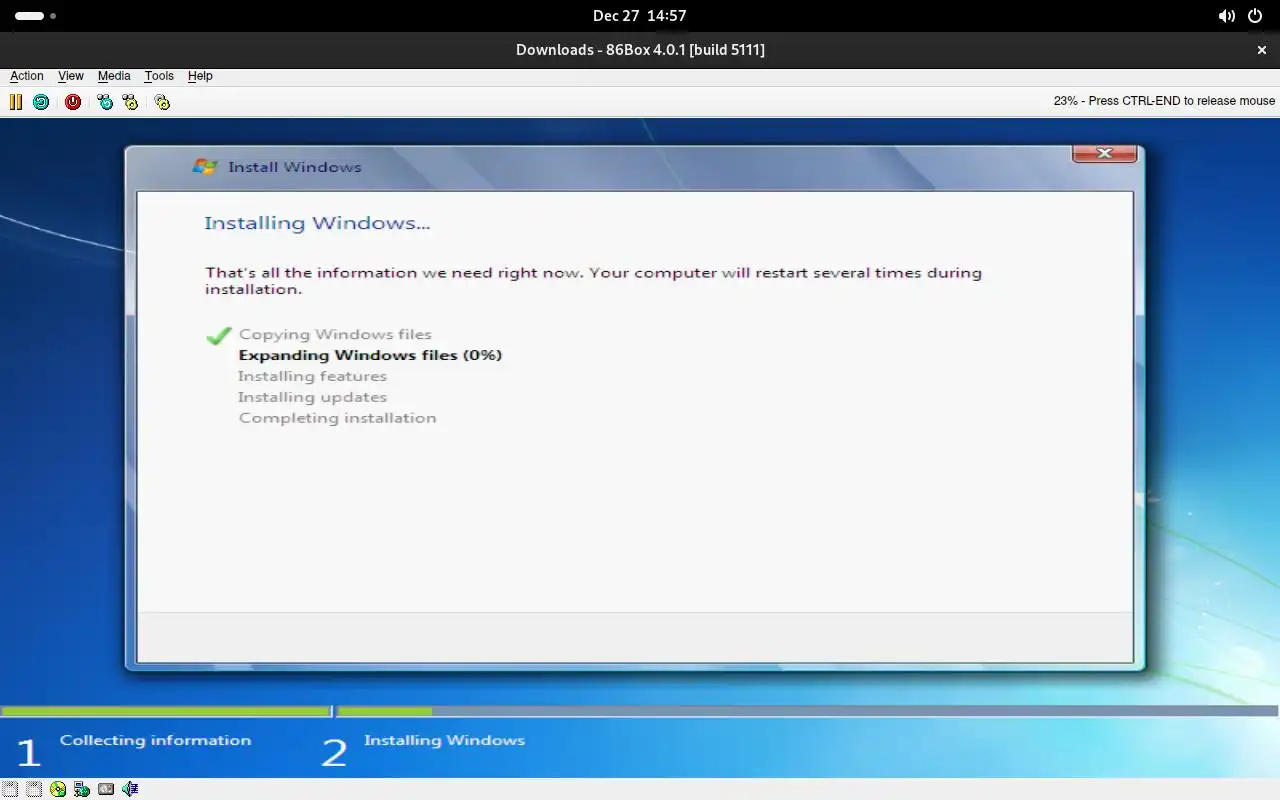The height and width of the screenshot is (800, 1280).
Task: Open machine settings via the gear icon
Action: tap(162, 102)
